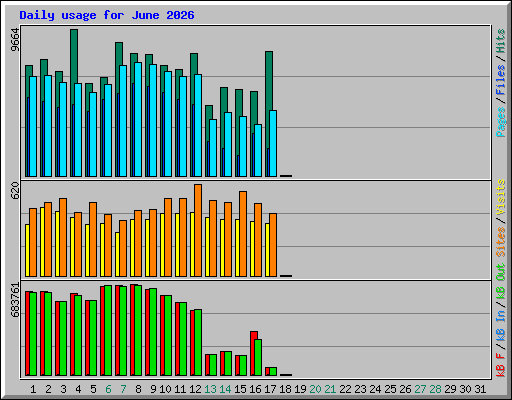
Task: Click the kB In legend label
Action: [501, 327]
